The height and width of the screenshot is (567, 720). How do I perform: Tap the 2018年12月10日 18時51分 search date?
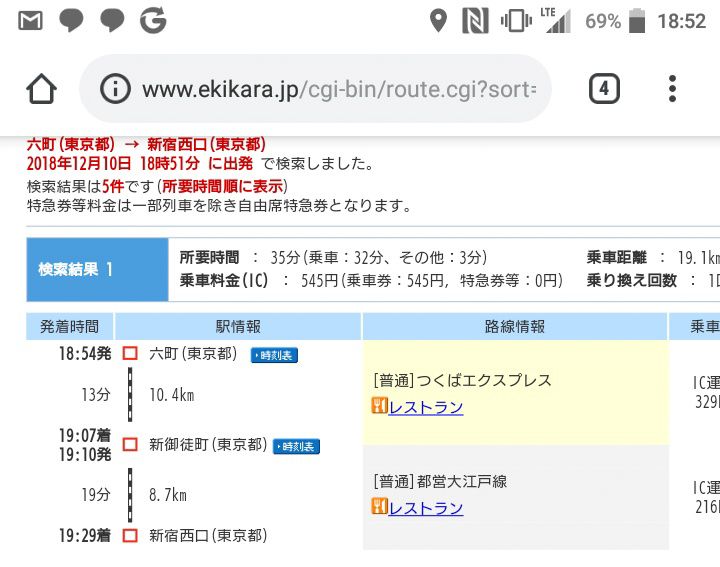(x=113, y=163)
